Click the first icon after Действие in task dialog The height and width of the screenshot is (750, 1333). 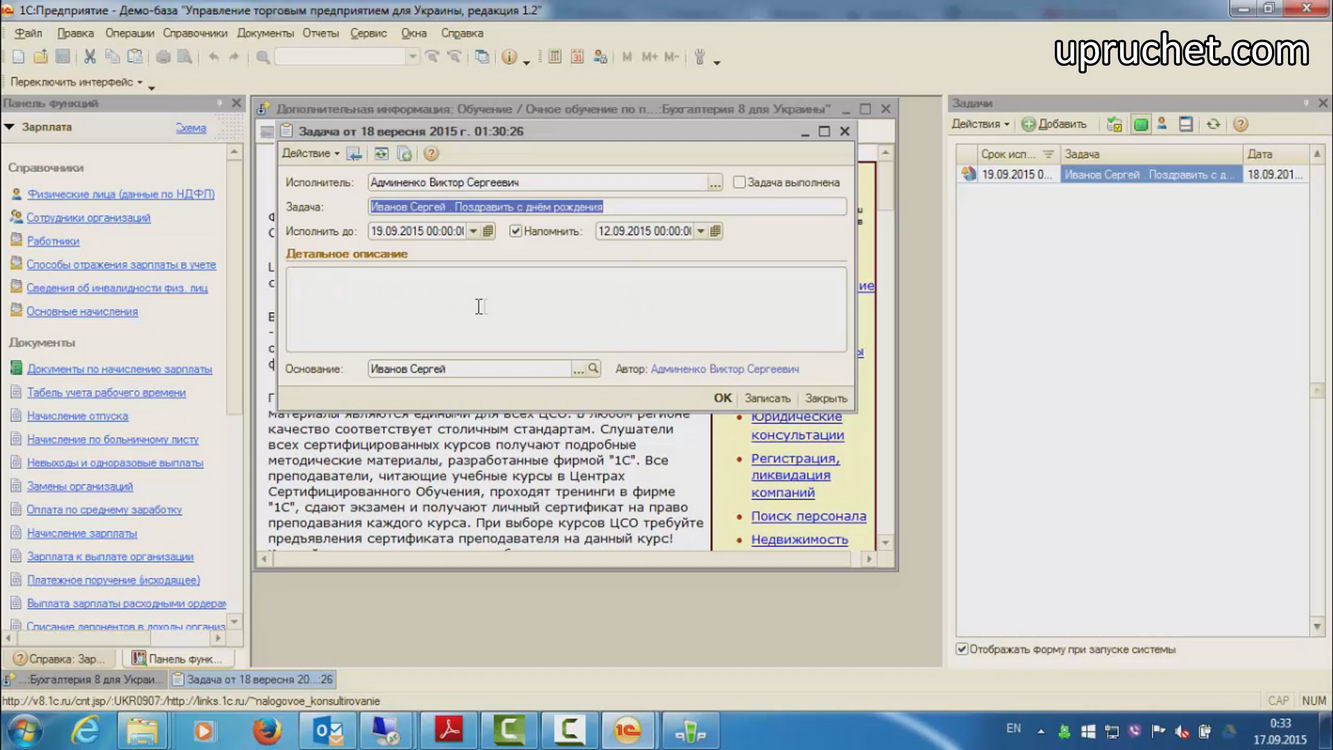tap(354, 153)
